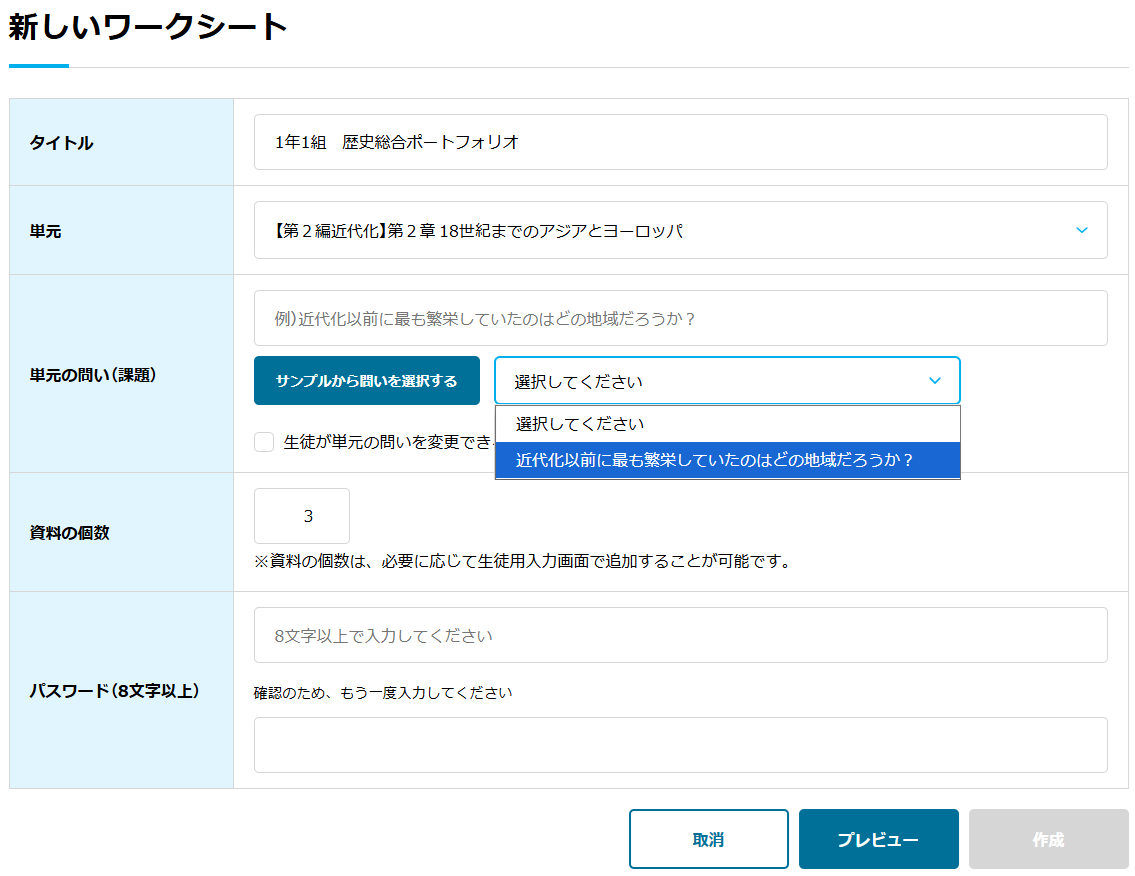Click the 資料の個数 number box showing 3
The height and width of the screenshot is (876, 1135).
(x=302, y=516)
